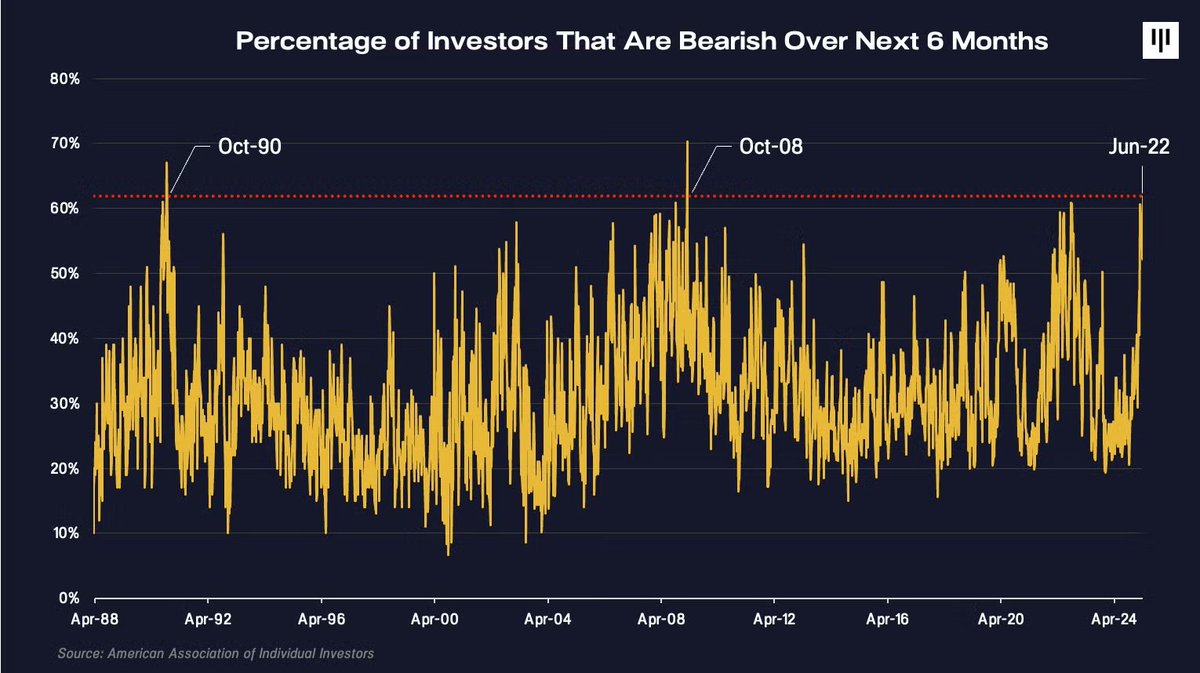
Task: Select the Oct-90 peak annotation label
Action: click(x=250, y=148)
